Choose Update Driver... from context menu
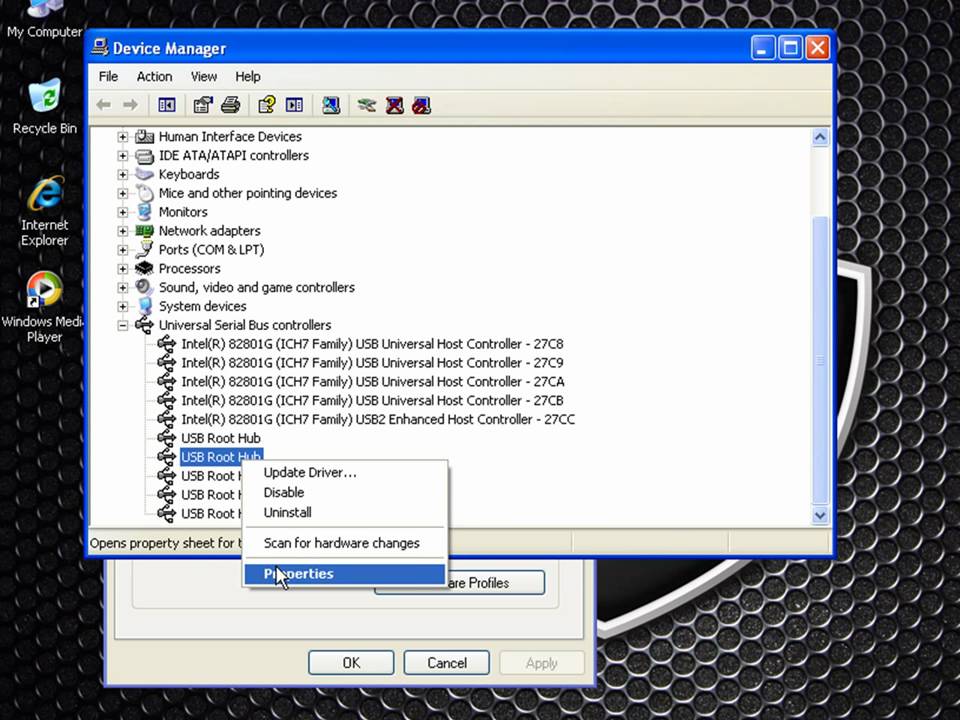 tap(345, 473)
